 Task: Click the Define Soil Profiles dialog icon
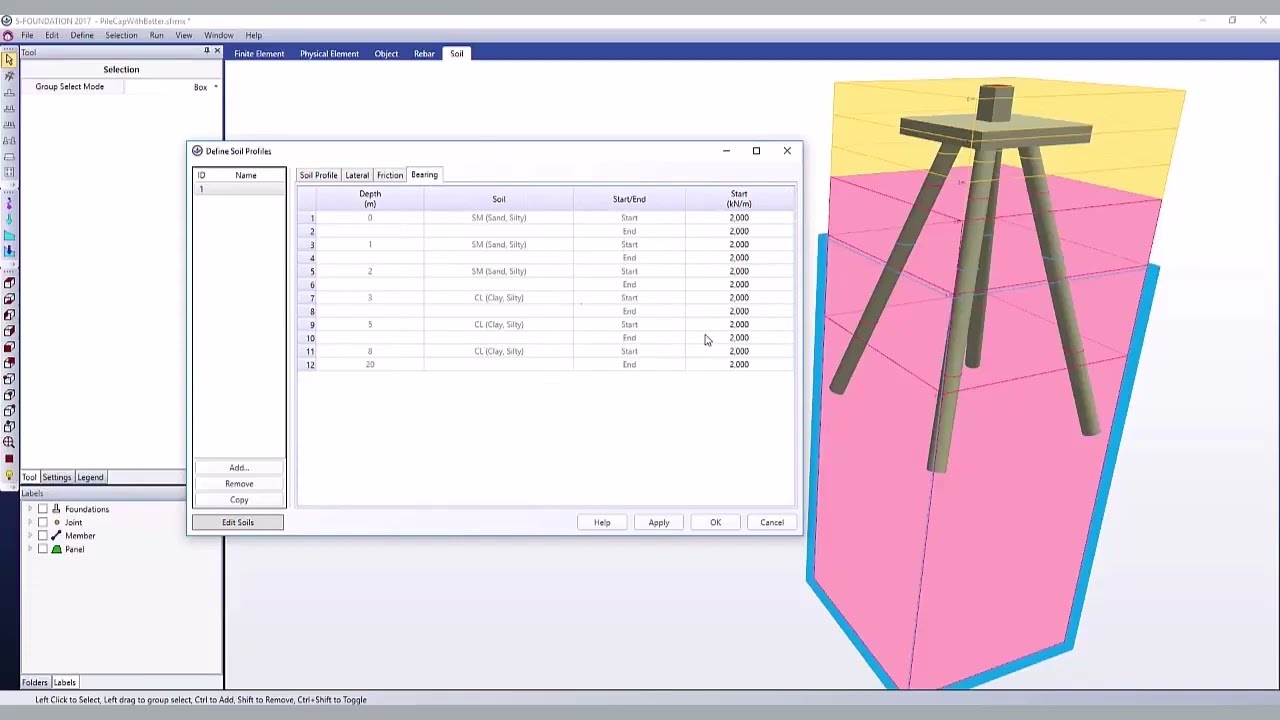(197, 151)
